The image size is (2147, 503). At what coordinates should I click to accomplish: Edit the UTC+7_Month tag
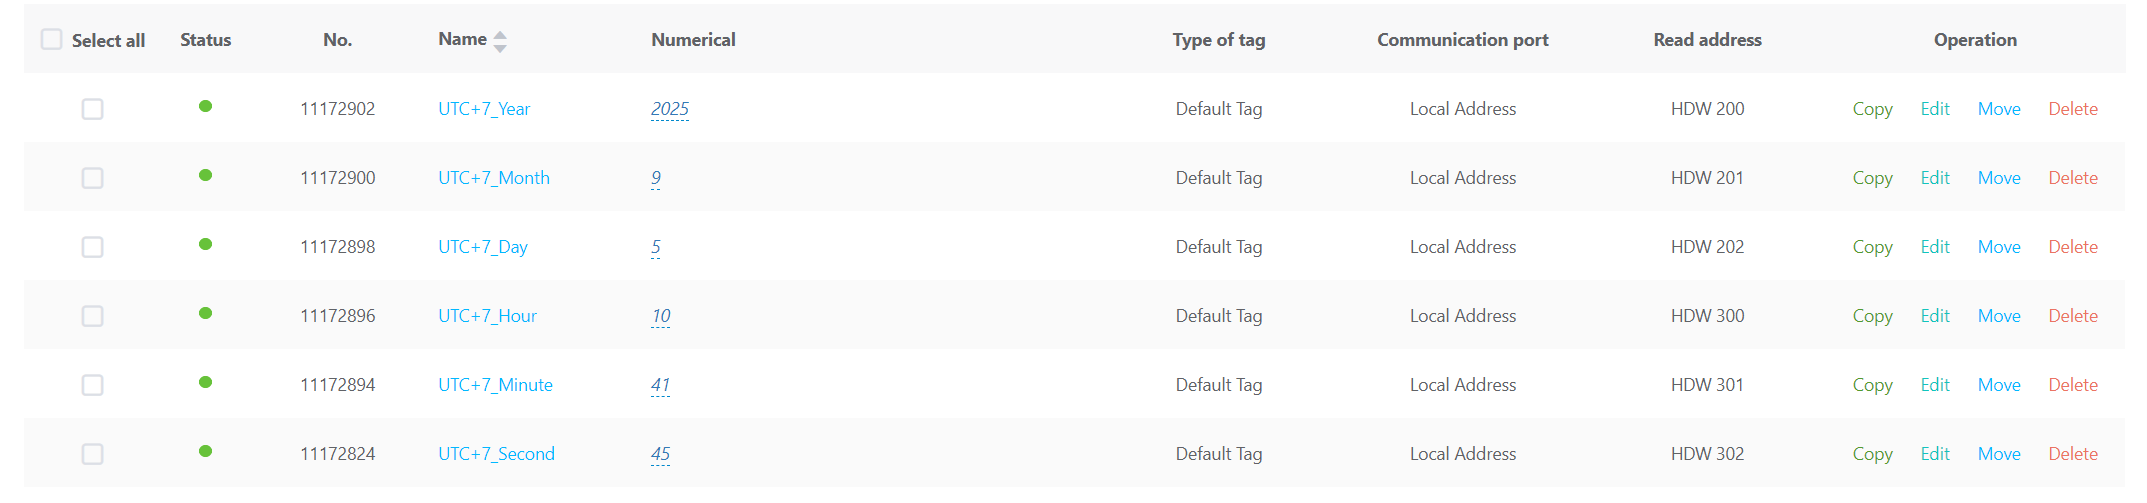(x=1935, y=178)
